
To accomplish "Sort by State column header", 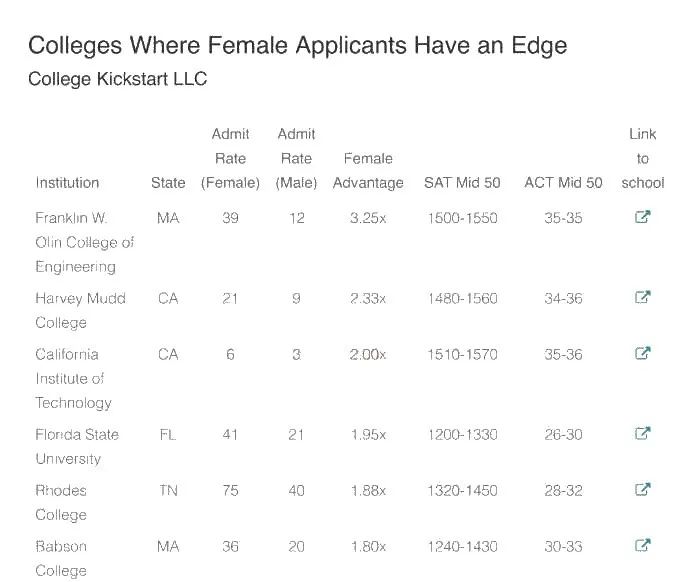I will coord(168,183).
